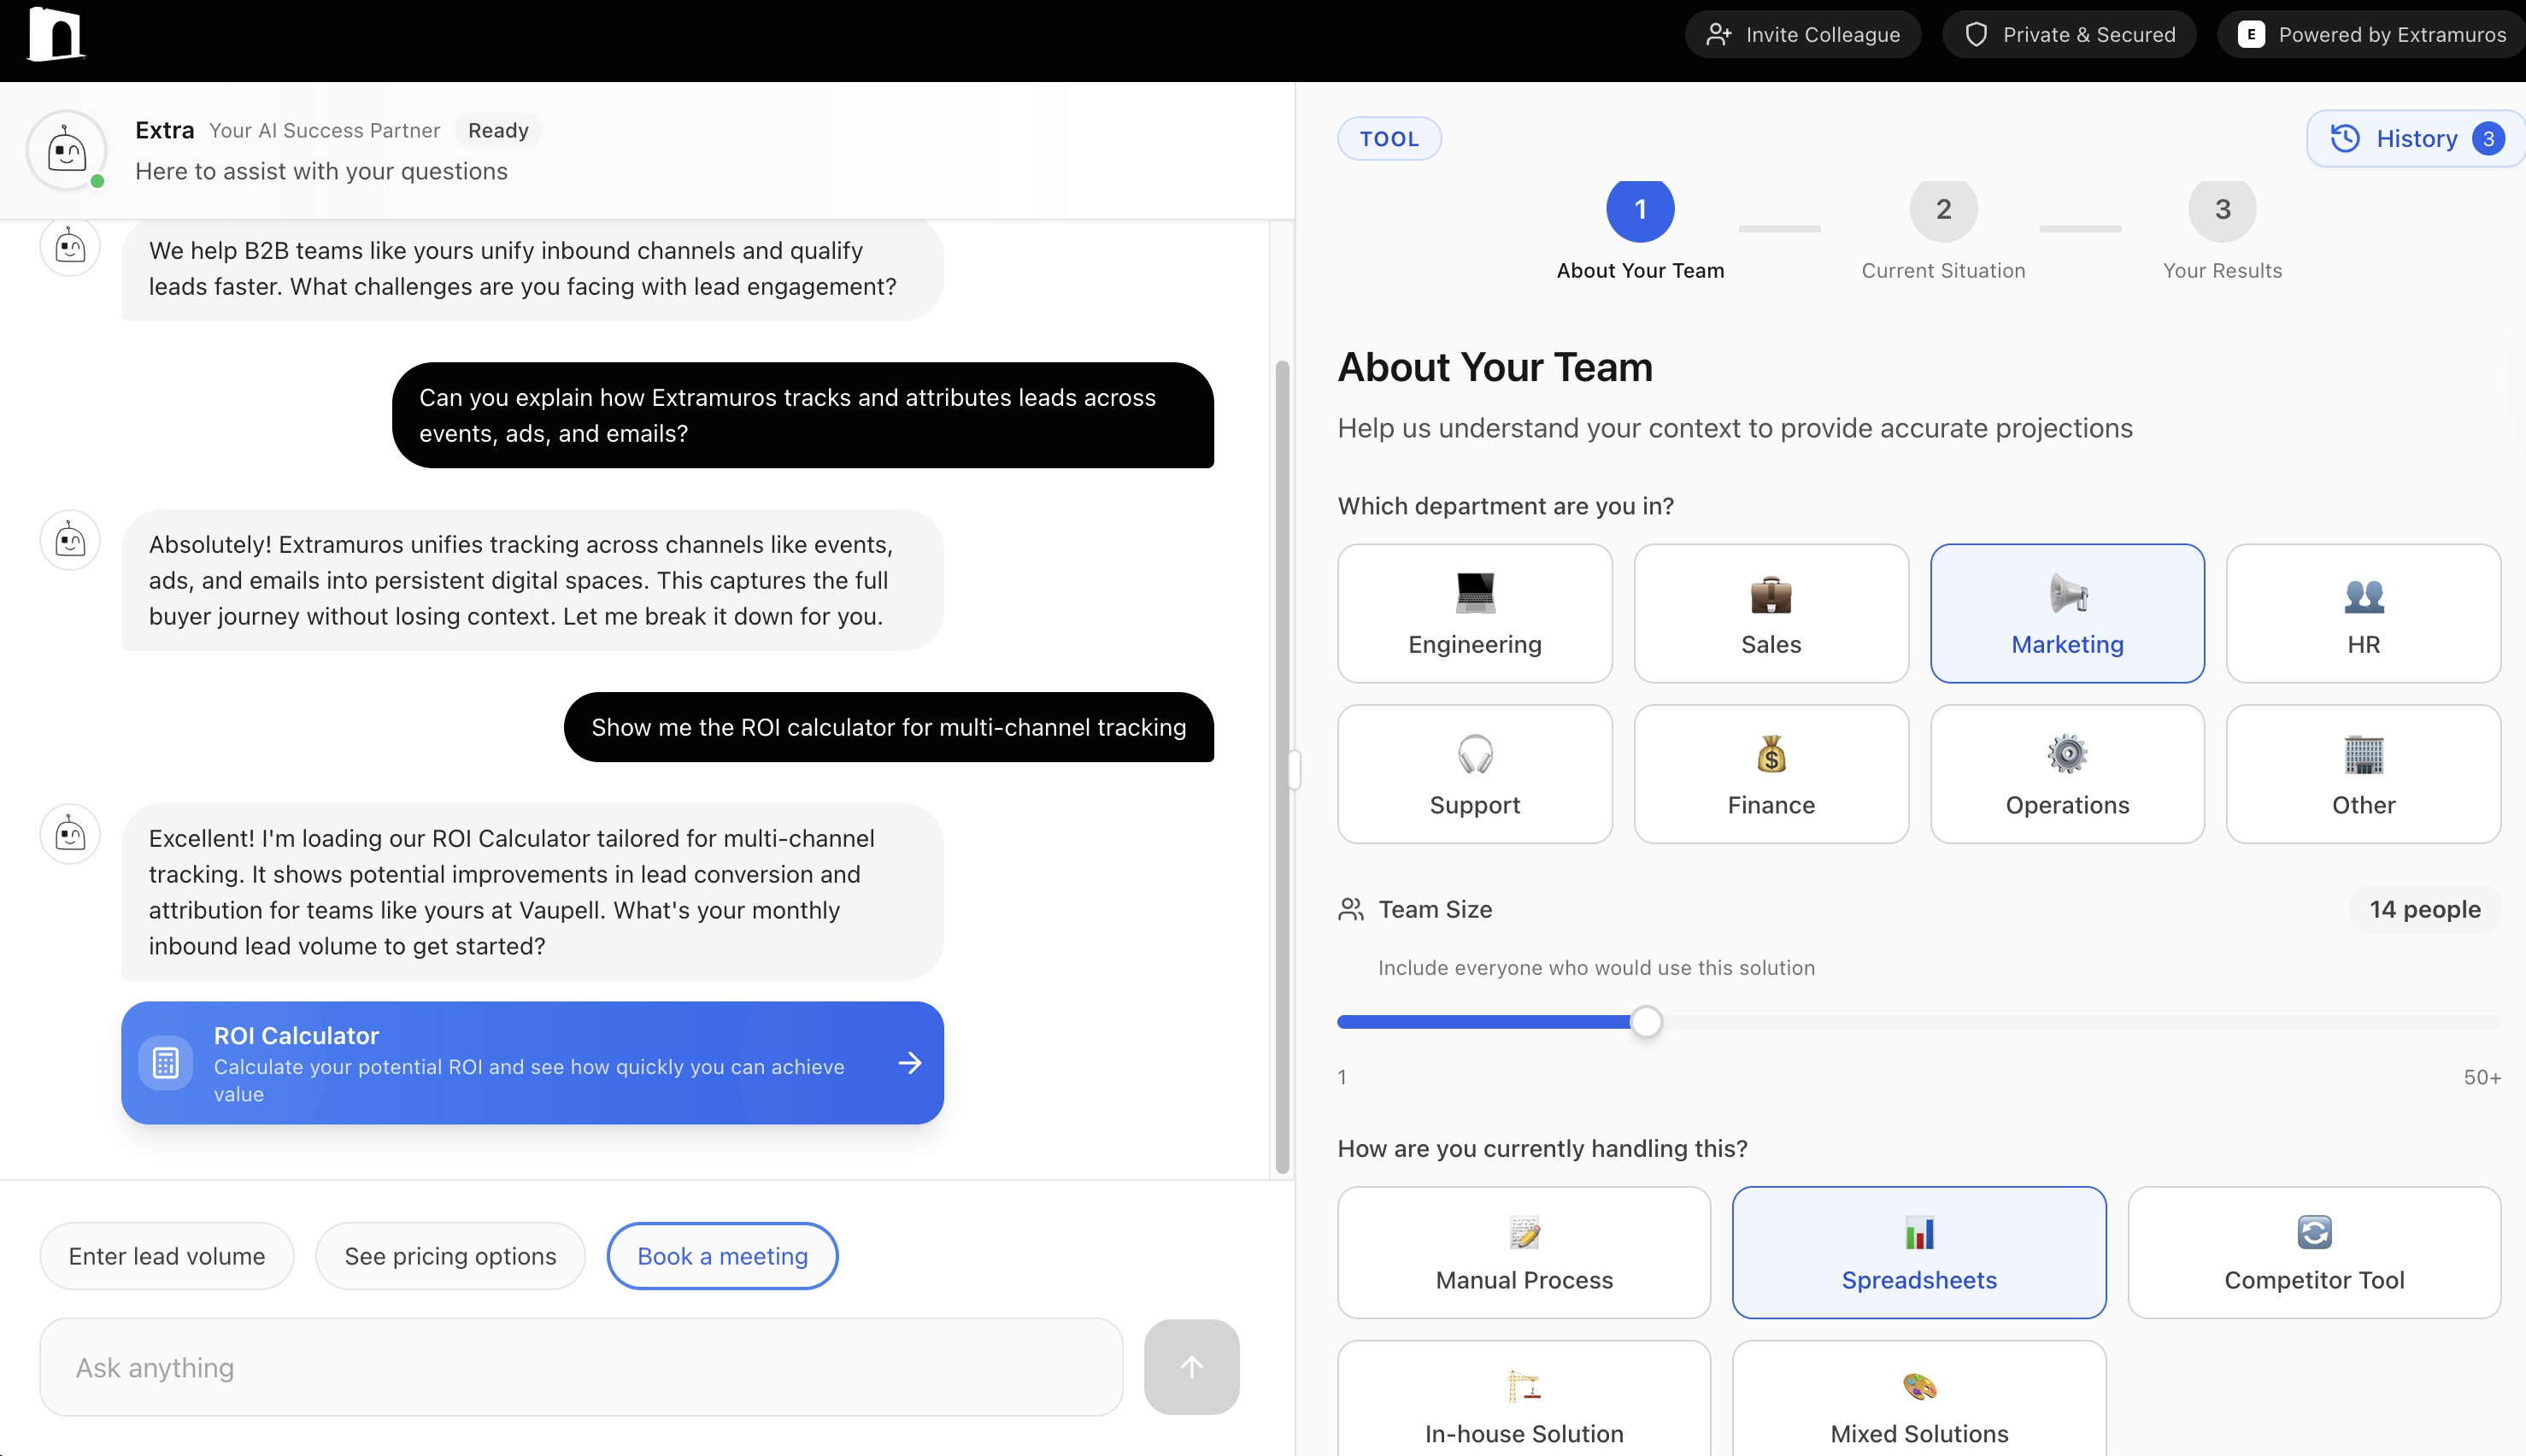Click See pricing options chip
This screenshot has height=1456, width=2526.
(x=450, y=1256)
